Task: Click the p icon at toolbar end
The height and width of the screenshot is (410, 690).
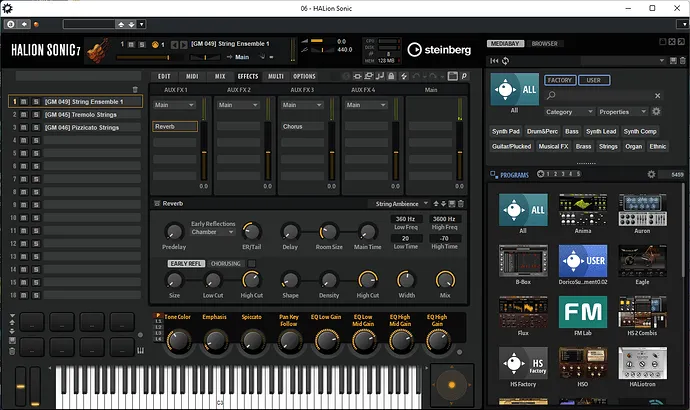Action: (464, 76)
